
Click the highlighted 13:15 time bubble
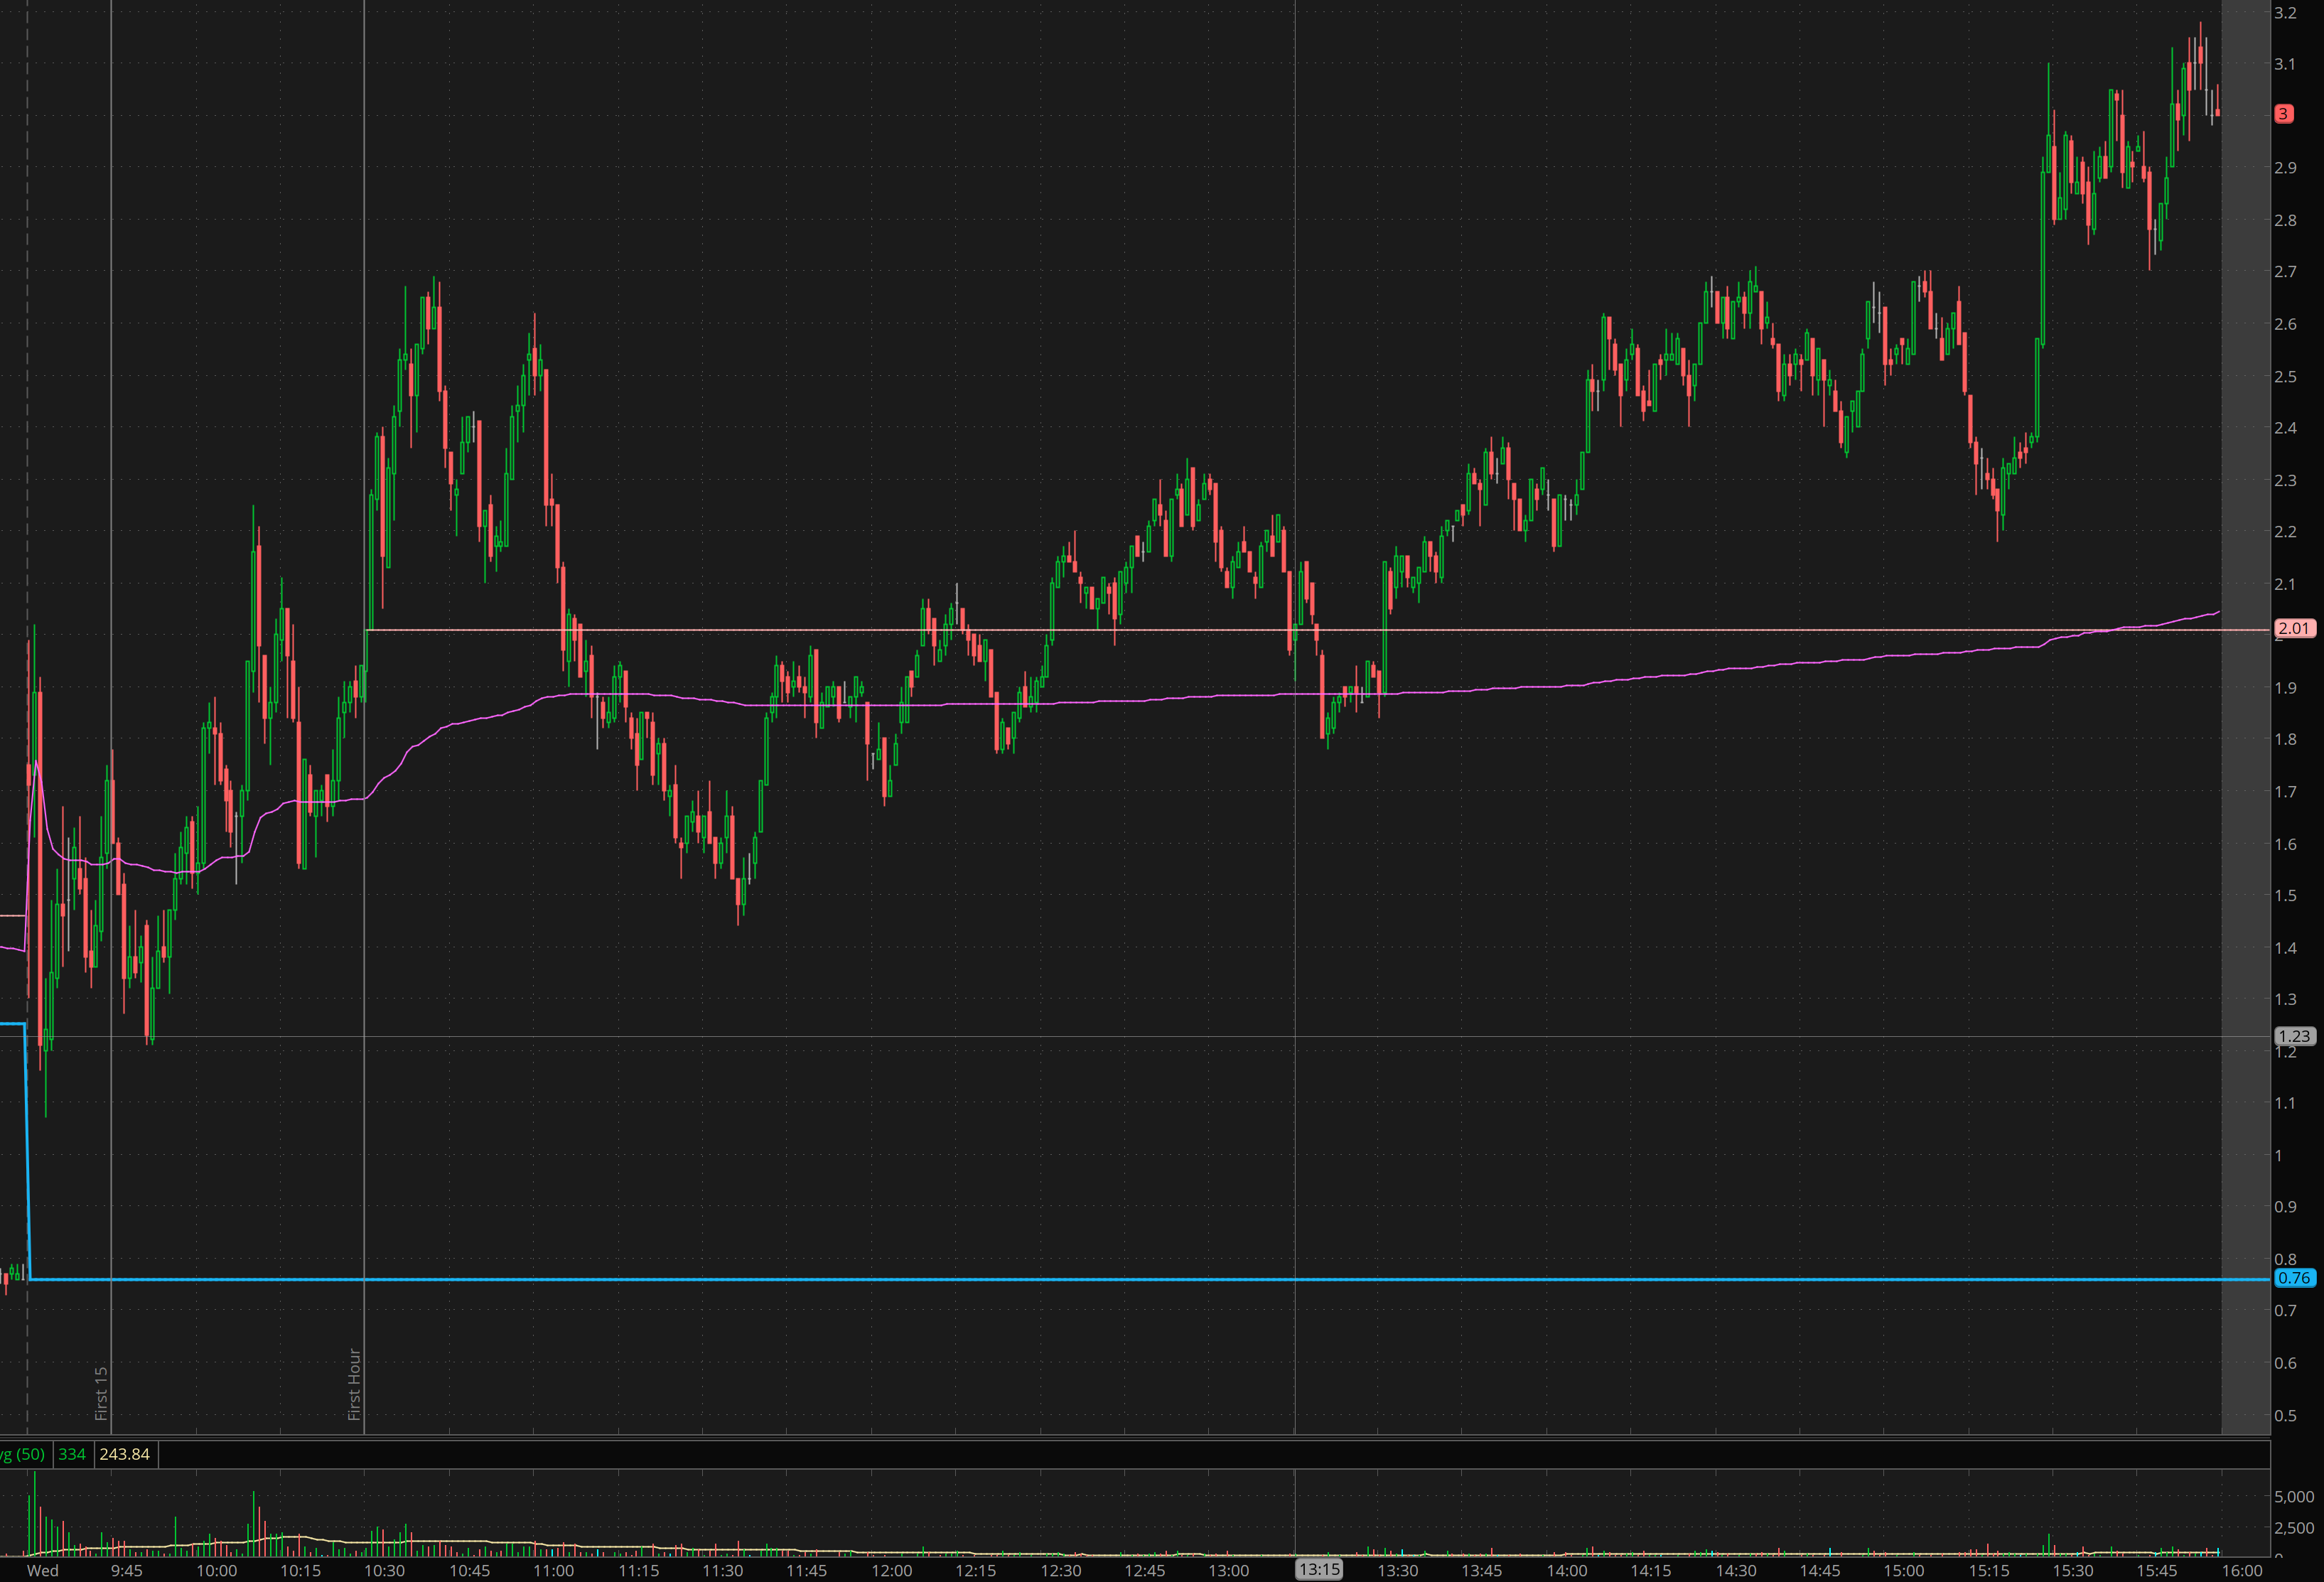[1318, 1569]
